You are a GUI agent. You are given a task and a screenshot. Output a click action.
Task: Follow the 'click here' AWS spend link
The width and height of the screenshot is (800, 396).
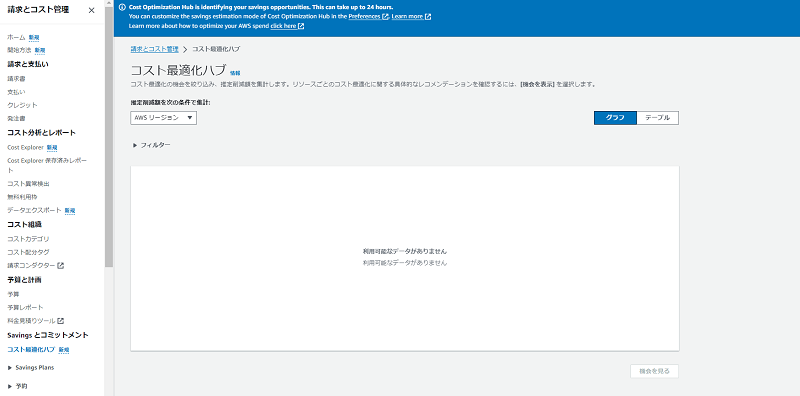tap(287, 26)
